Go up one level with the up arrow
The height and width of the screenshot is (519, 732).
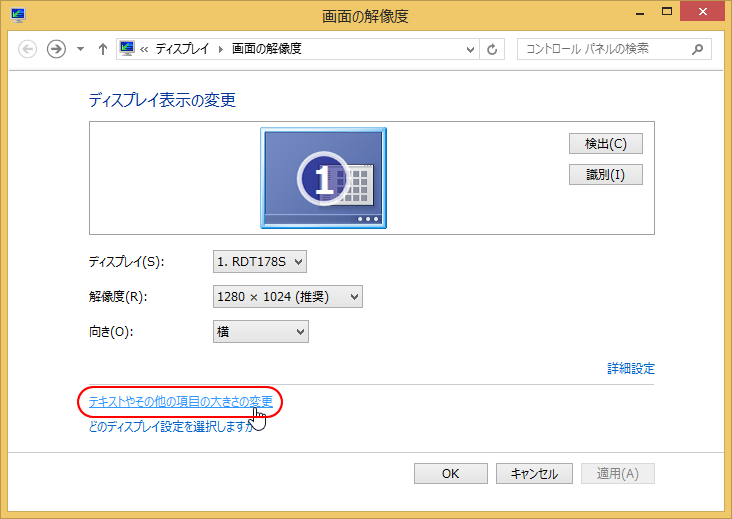(x=103, y=49)
